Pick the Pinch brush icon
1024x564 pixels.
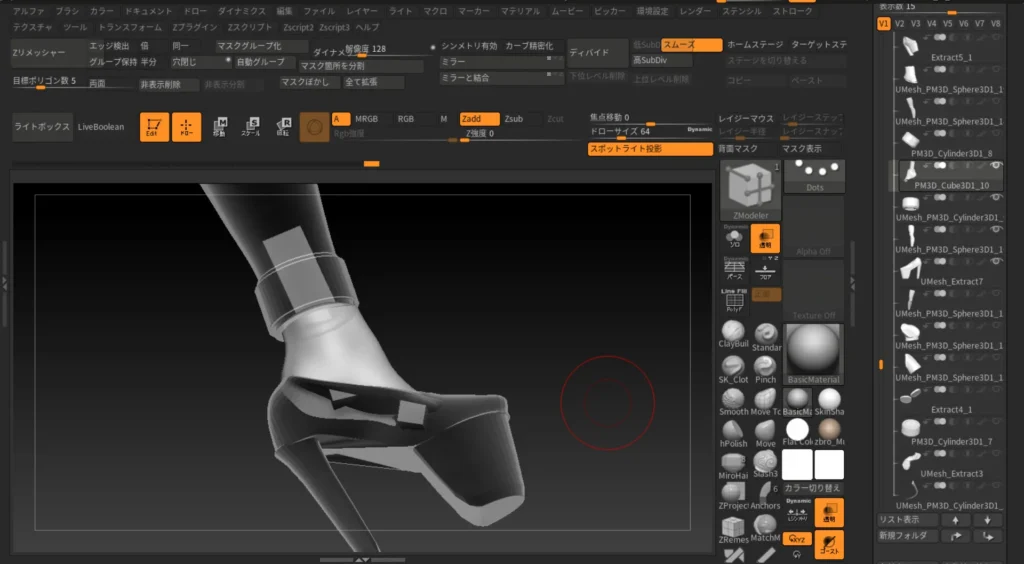point(765,366)
